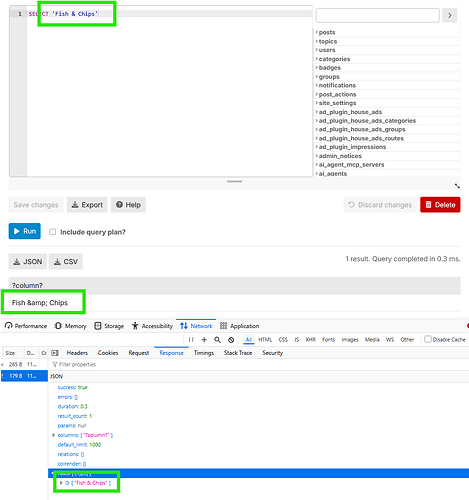
Task: Open the Storage devtools tab
Action: [x=109, y=326]
